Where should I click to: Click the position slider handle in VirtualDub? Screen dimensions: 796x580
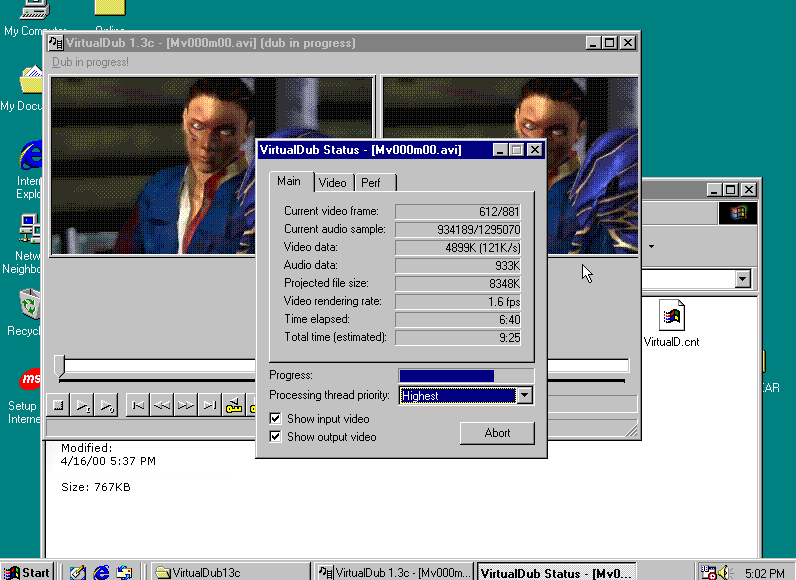click(x=60, y=365)
